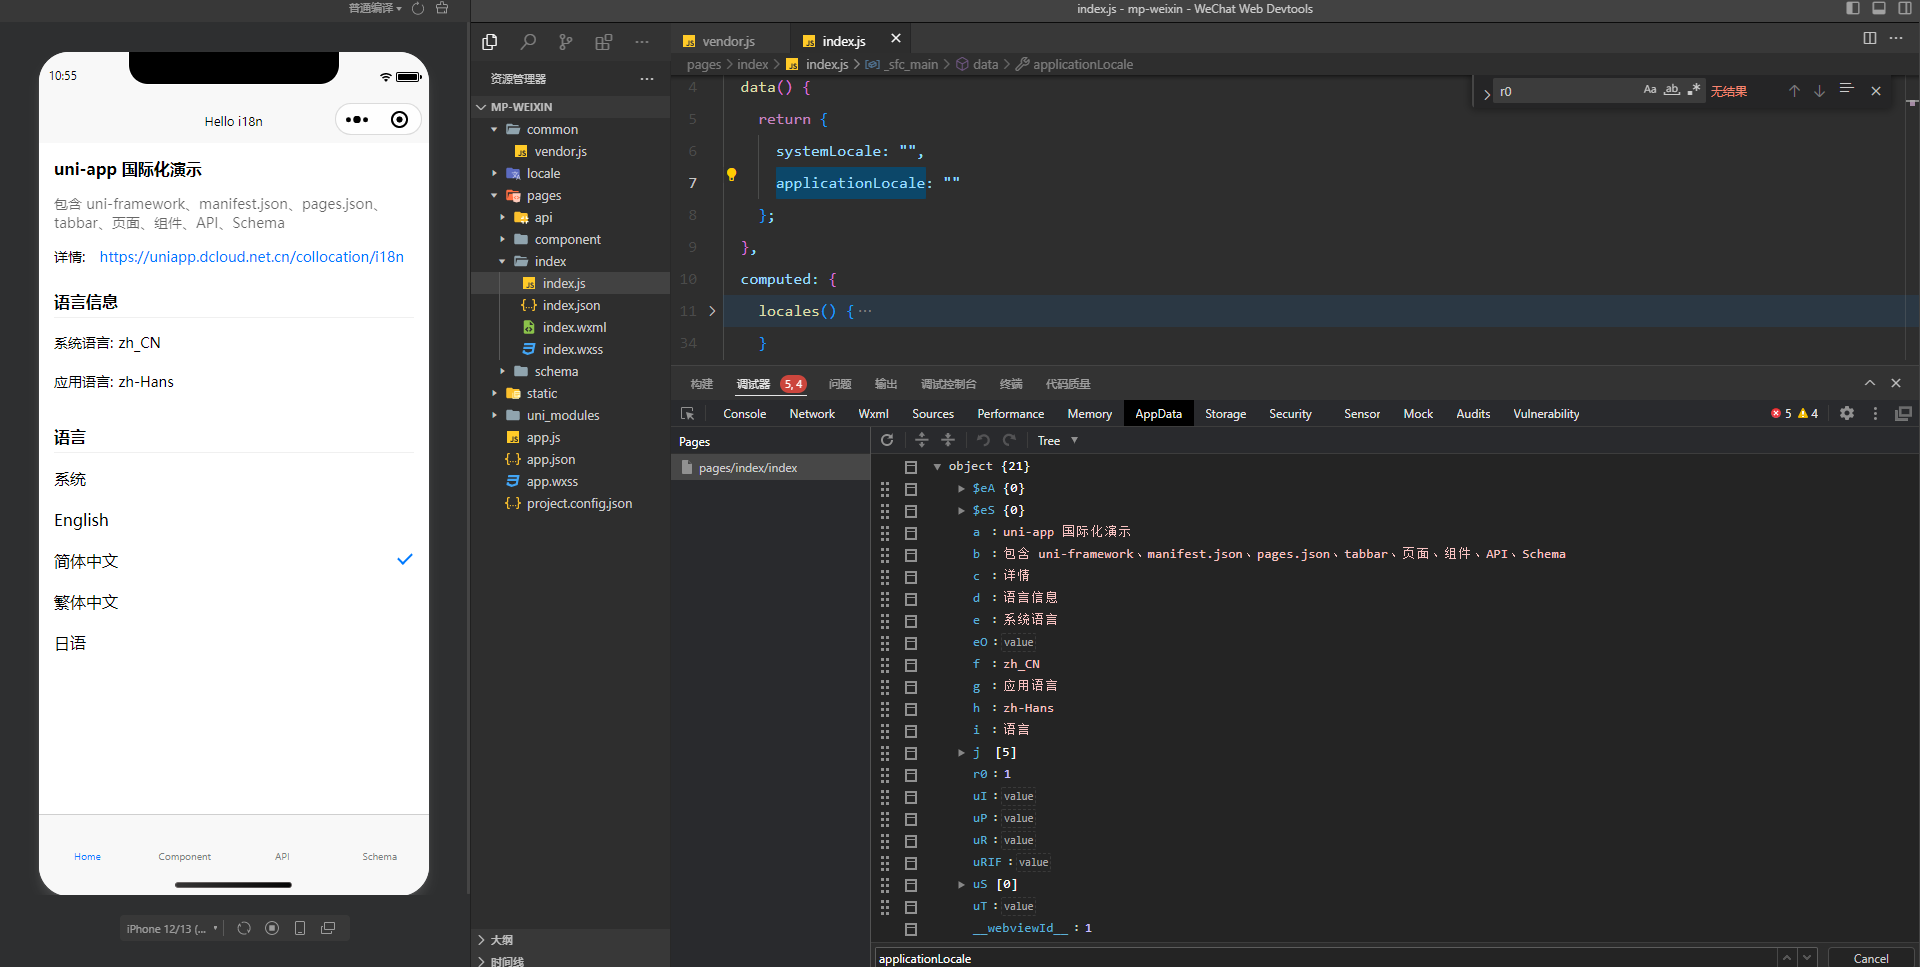Collapse all nodes in the AppData panel

[948, 440]
